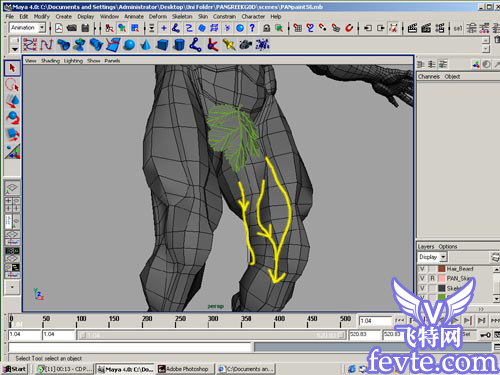Open the Display layer type dropdown
The height and width of the screenshot is (375, 500).
tap(443, 257)
